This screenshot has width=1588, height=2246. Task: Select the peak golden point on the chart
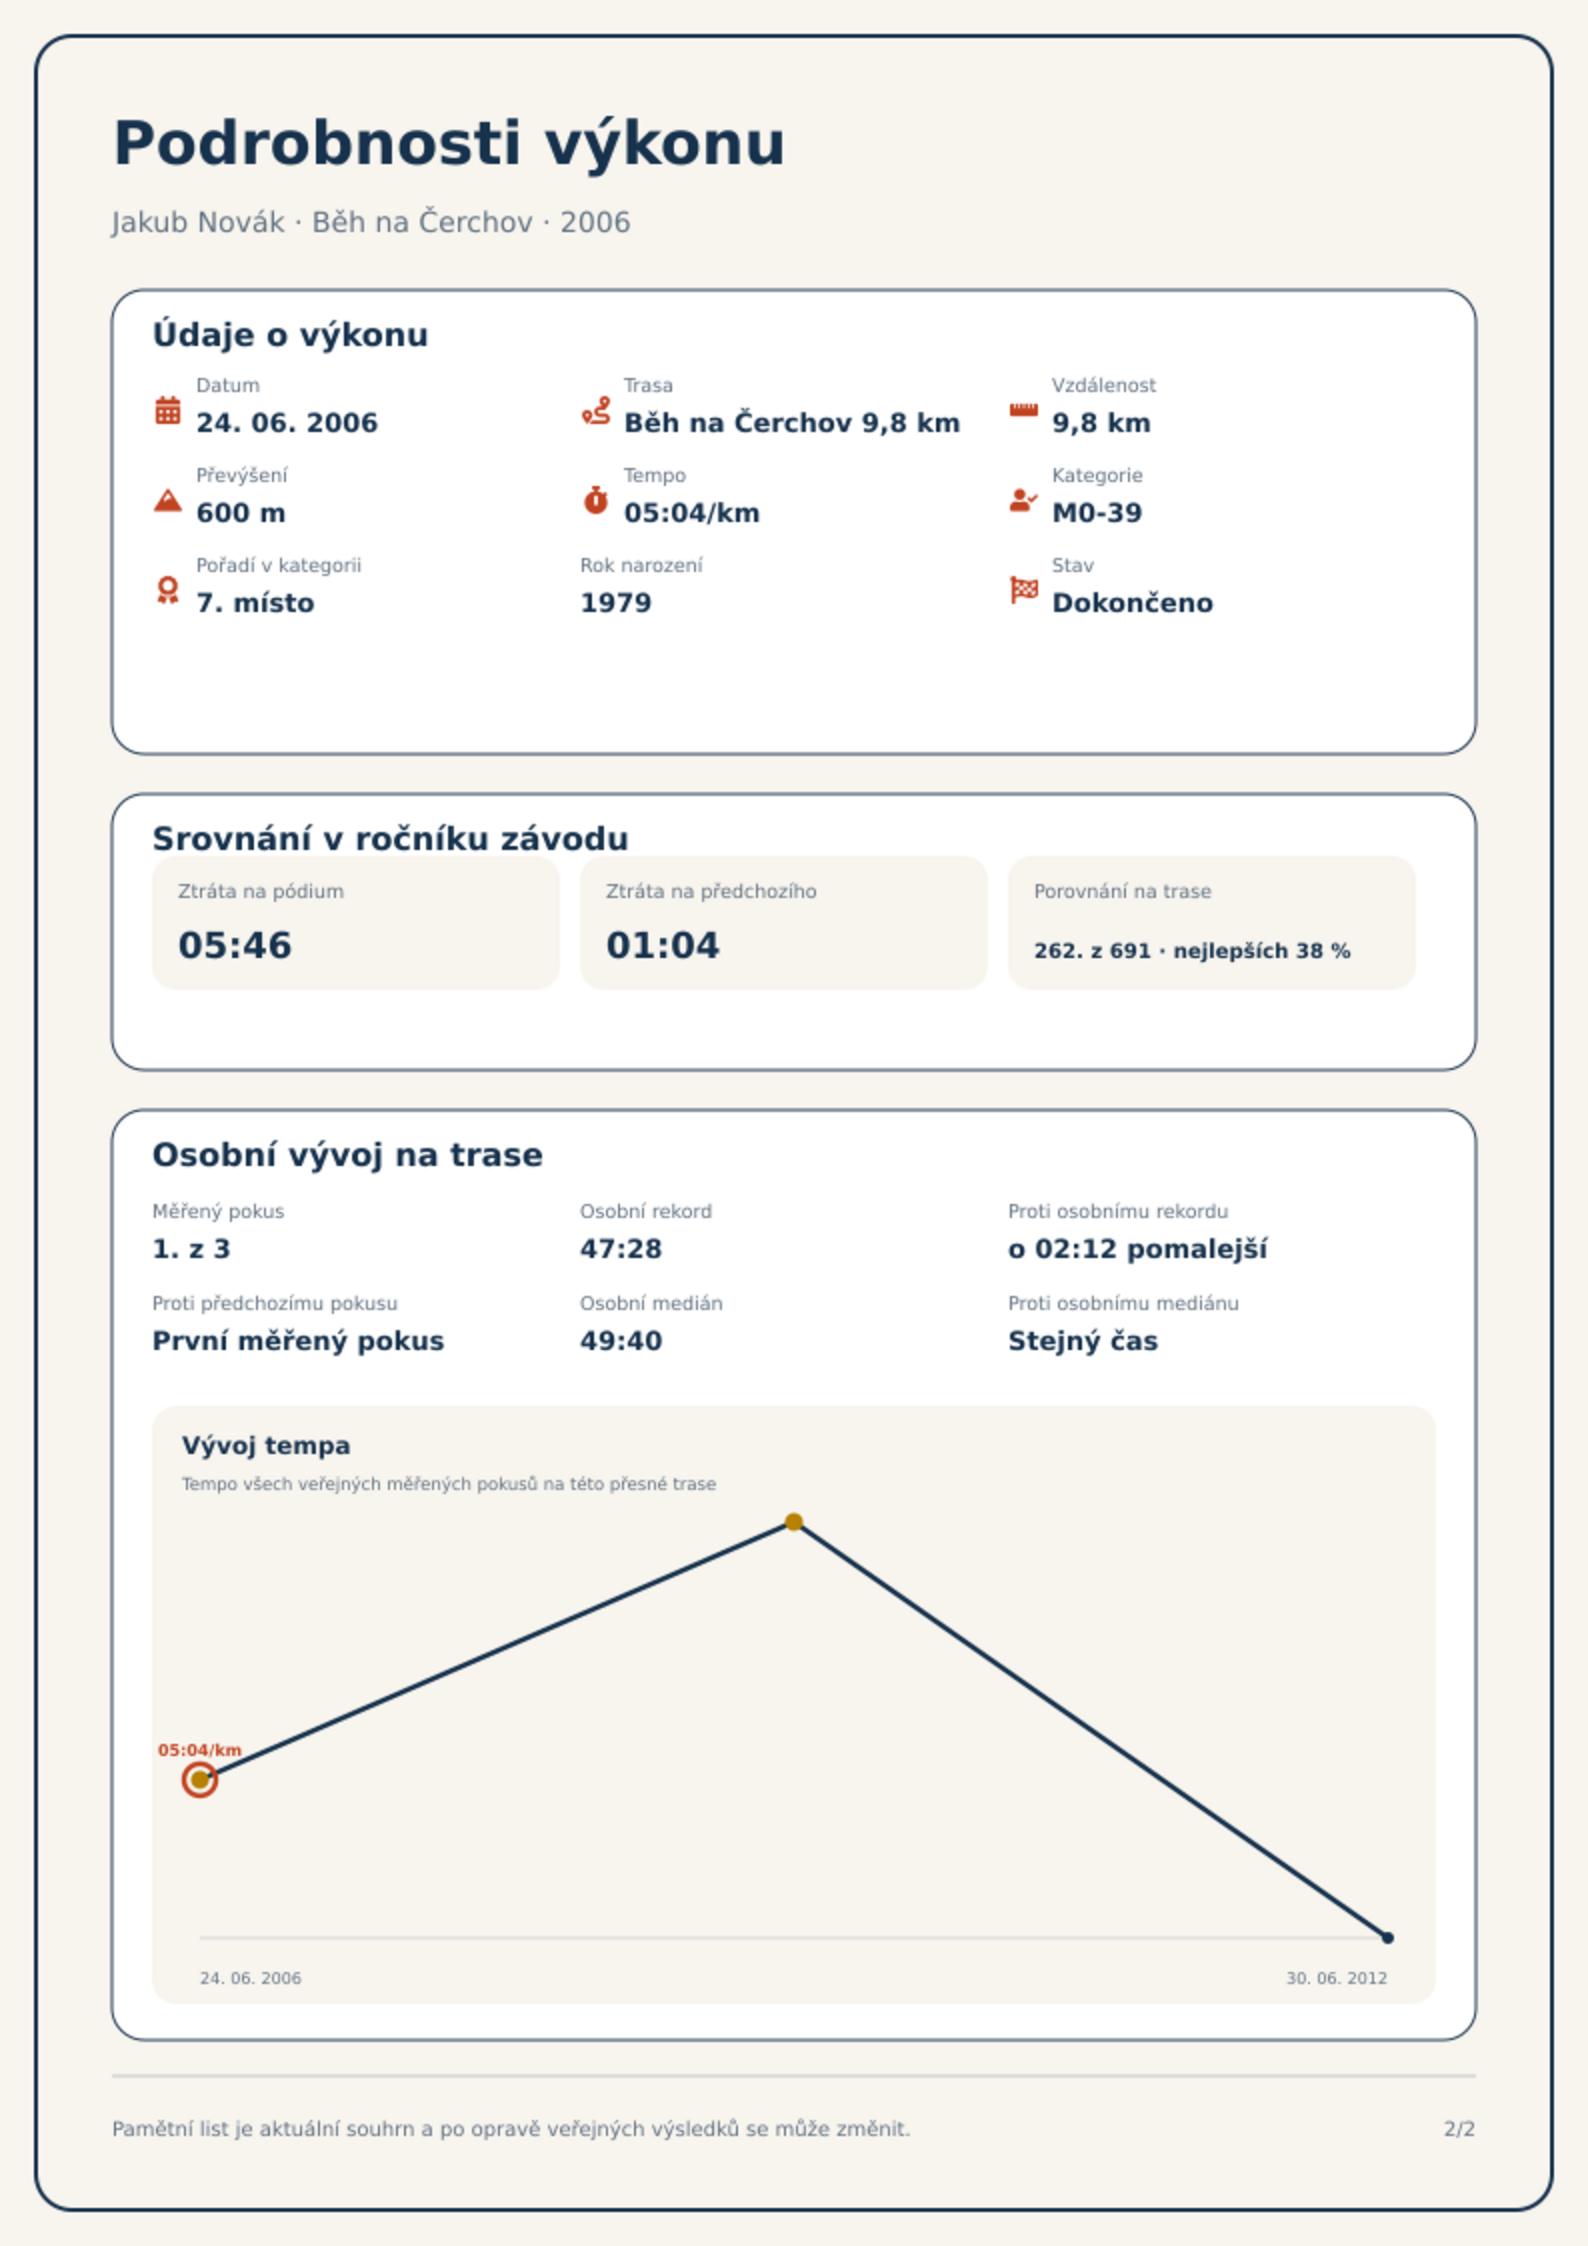(794, 1522)
